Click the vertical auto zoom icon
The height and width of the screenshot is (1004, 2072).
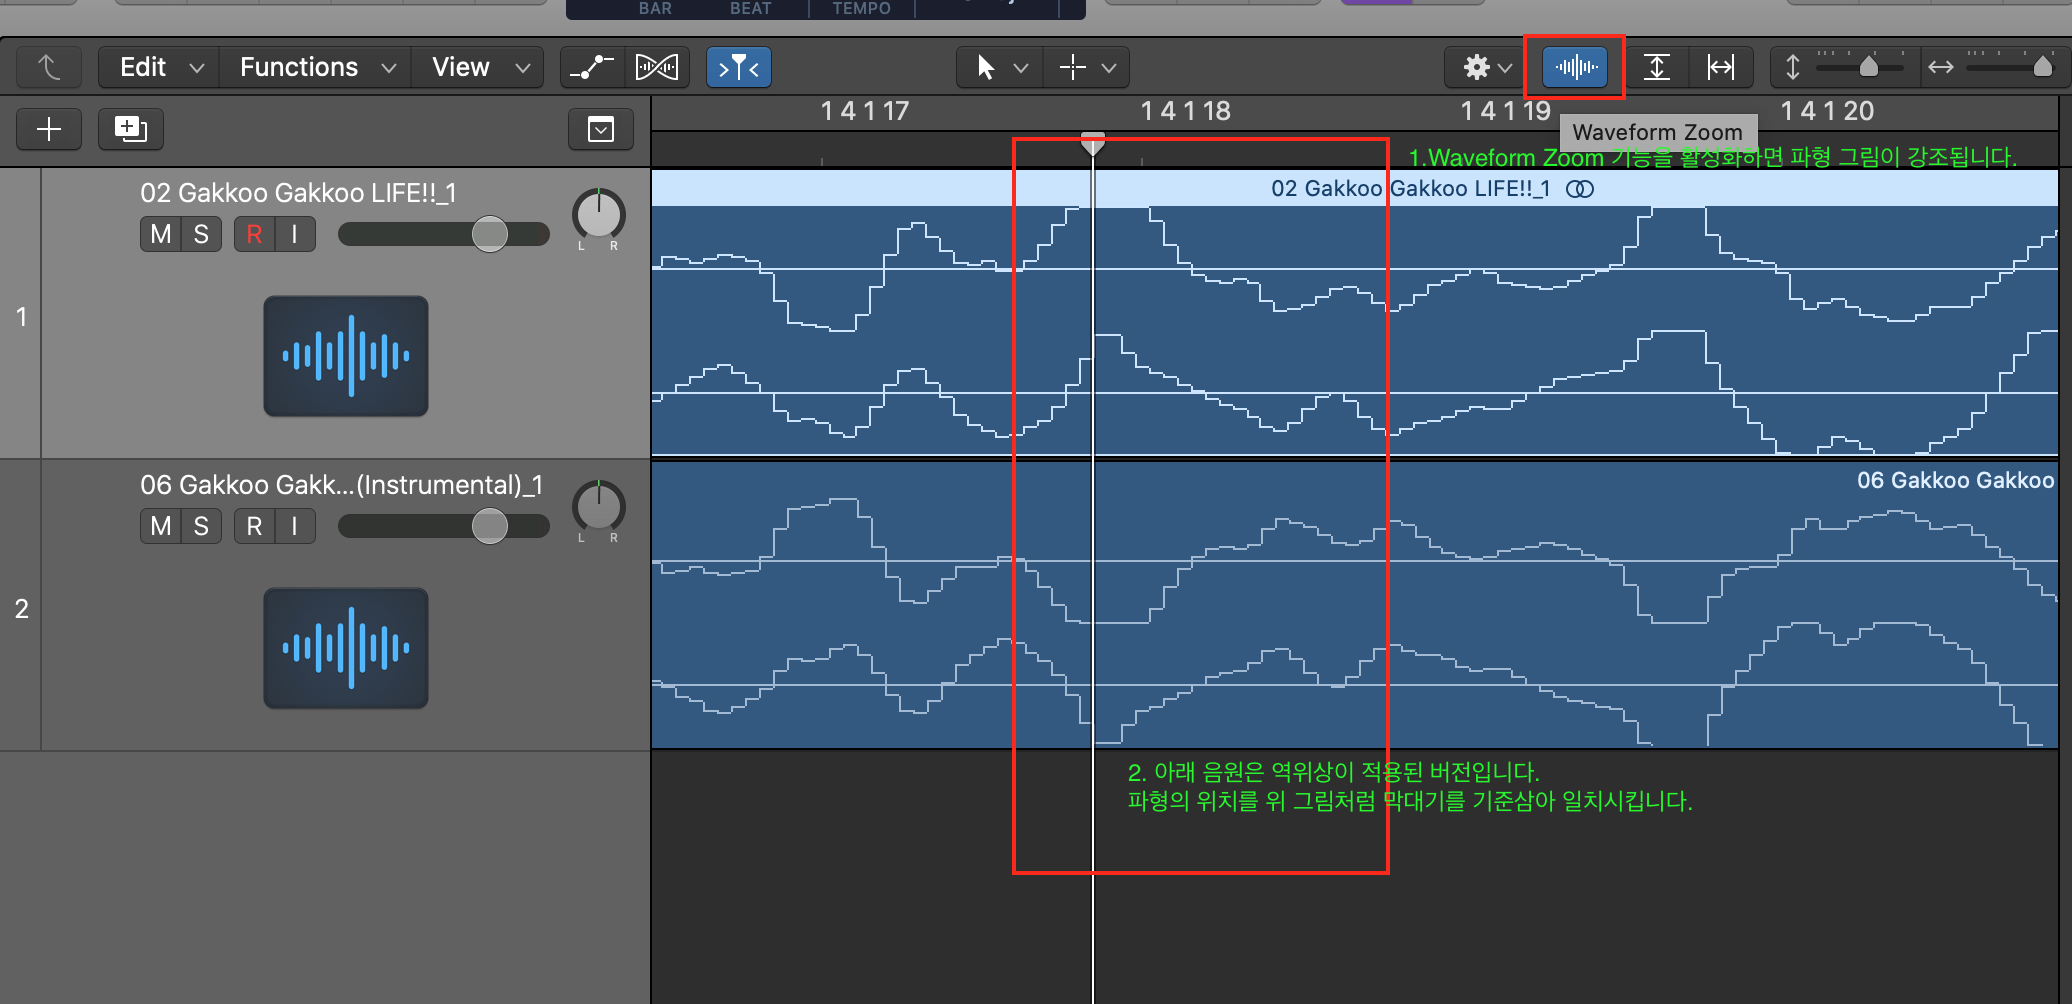[1657, 67]
